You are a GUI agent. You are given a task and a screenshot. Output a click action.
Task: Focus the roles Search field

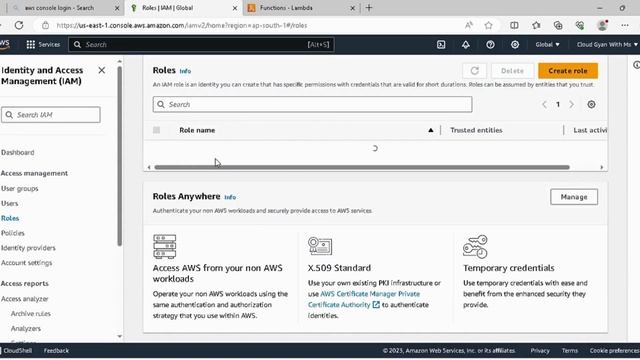pyautogui.click(x=312, y=104)
